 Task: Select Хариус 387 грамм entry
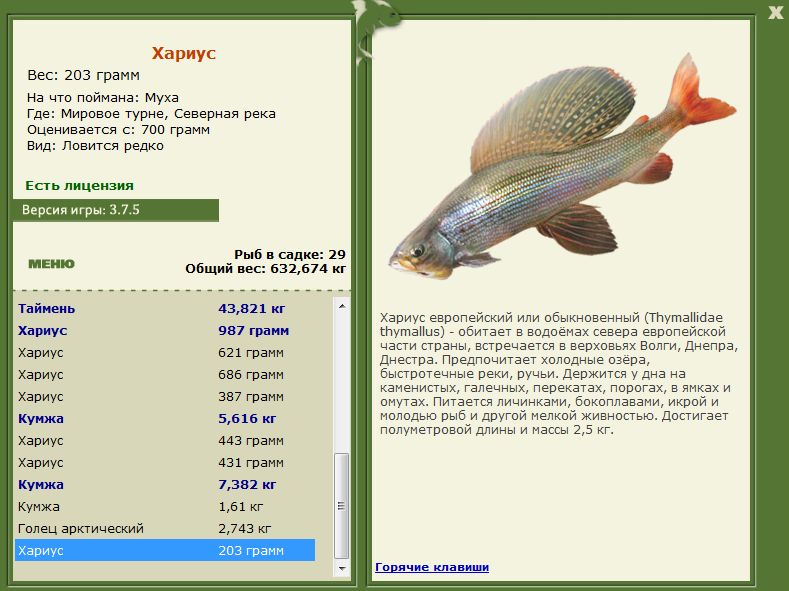click(x=165, y=396)
